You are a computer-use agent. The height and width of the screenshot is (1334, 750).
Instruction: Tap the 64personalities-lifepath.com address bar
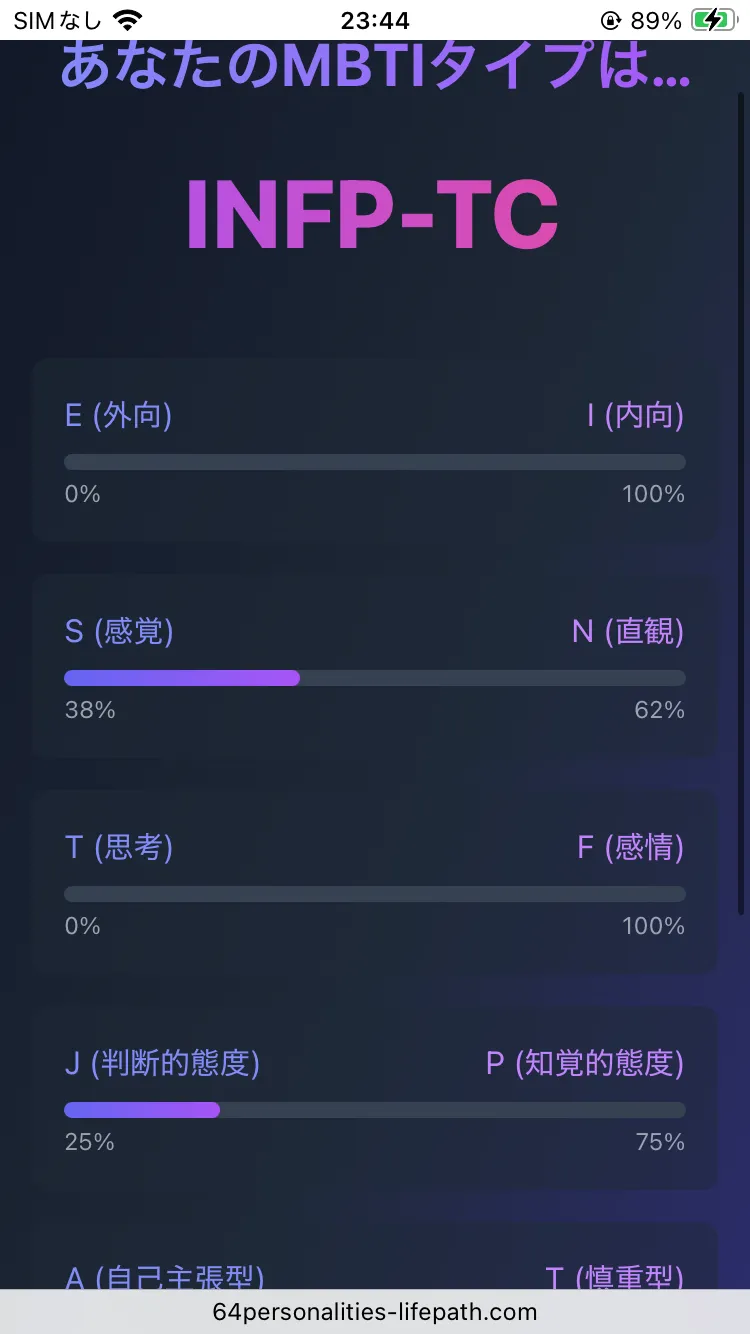375,1312
